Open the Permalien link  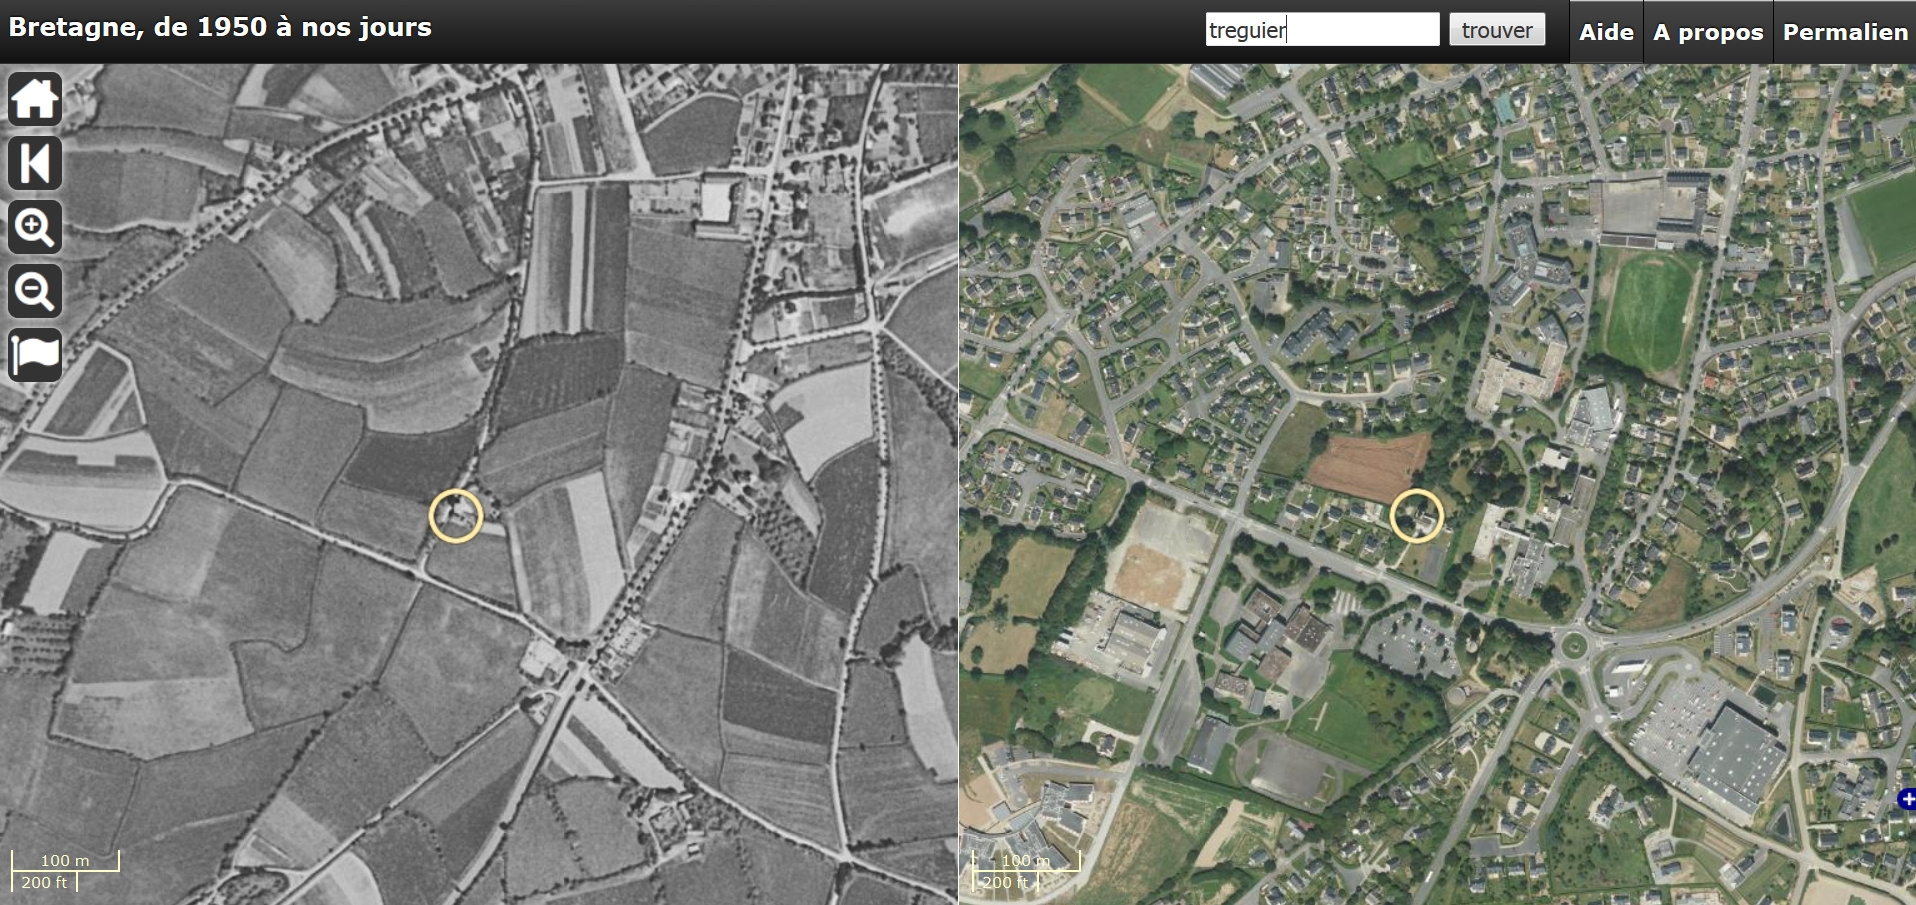click(1845, 32)
